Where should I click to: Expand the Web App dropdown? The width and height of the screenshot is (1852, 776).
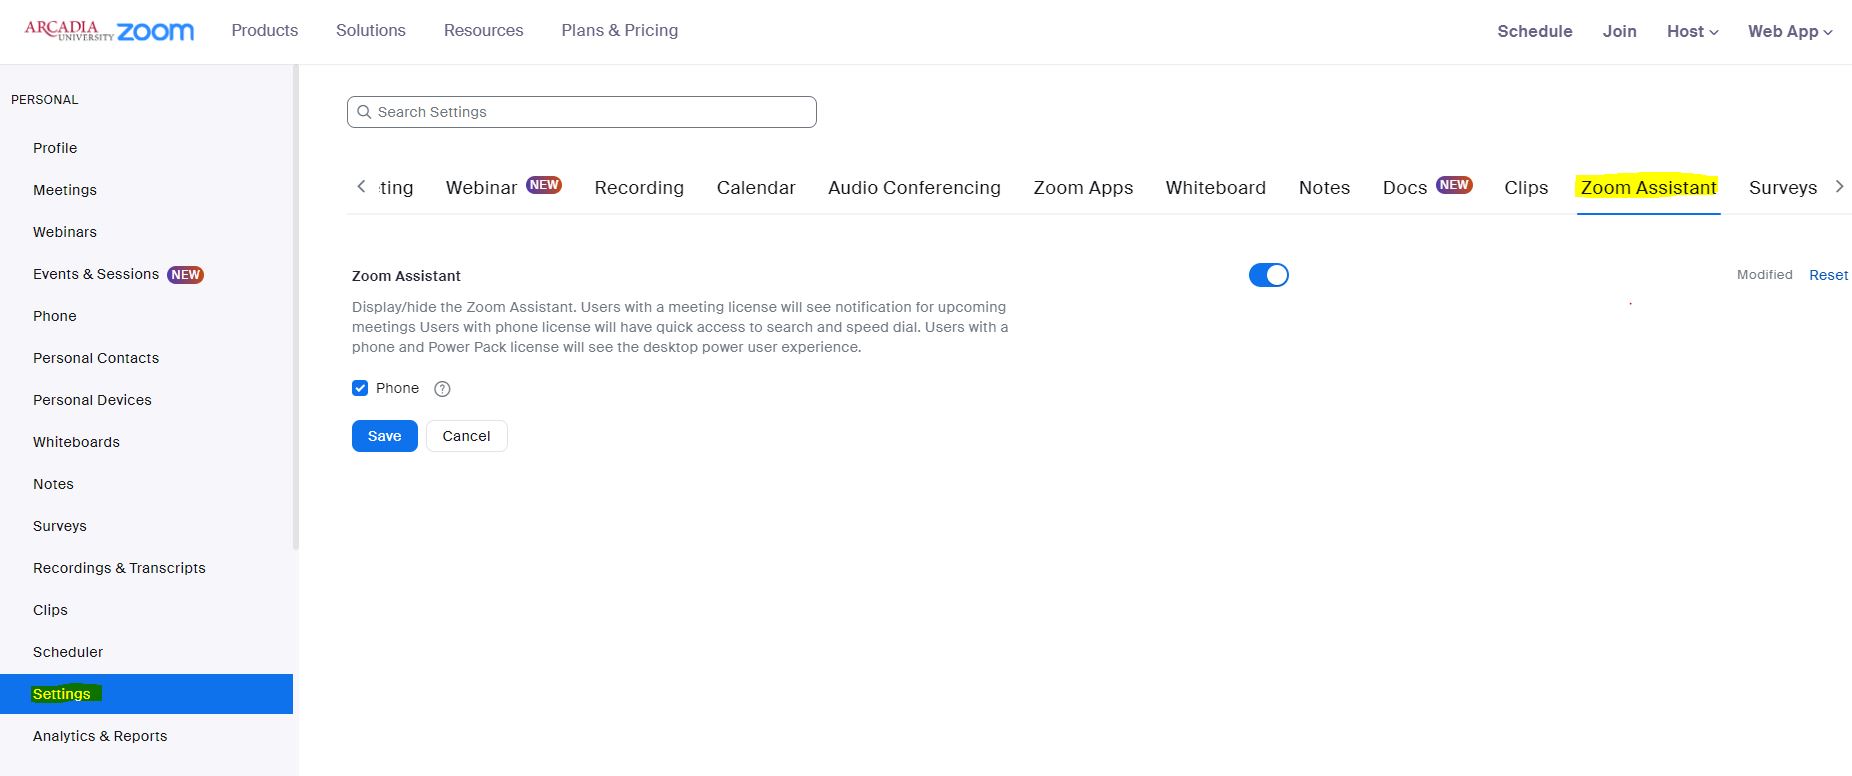(x=1790, y=31)
